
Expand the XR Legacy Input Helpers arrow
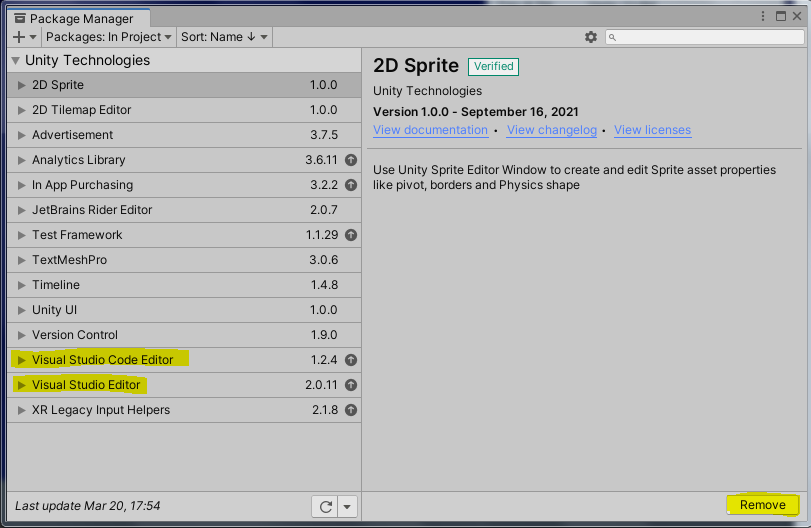click(x=21, y=410)
